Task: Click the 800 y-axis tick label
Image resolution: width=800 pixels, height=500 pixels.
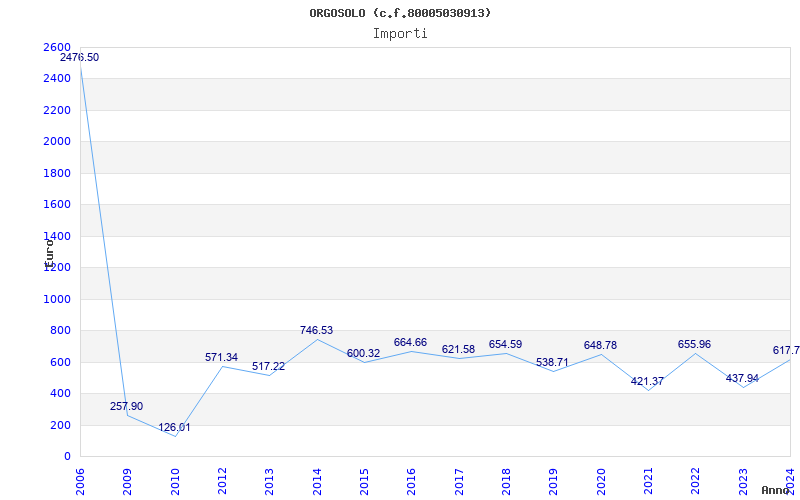Action: pyautogui.click(x=60, y=331)
